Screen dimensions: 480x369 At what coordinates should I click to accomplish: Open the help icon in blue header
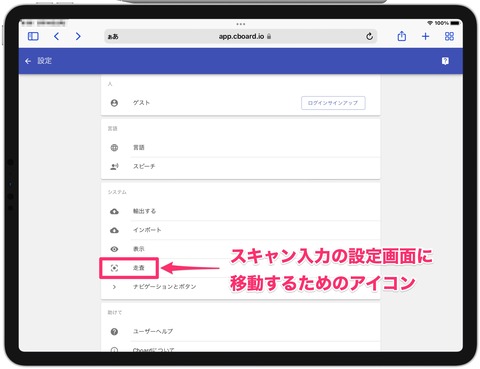[x=445, y=61]
